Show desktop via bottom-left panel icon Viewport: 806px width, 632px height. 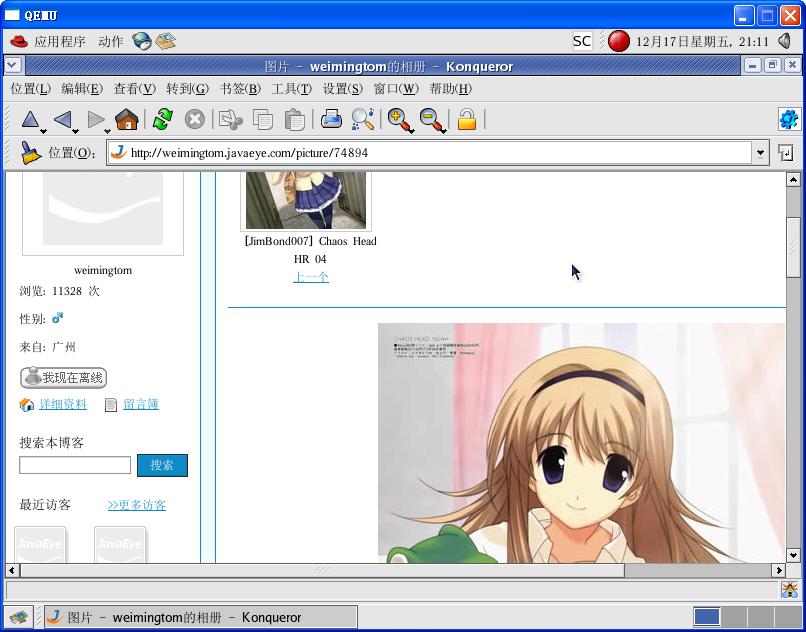pyautogui.click(x=19, y=617)
